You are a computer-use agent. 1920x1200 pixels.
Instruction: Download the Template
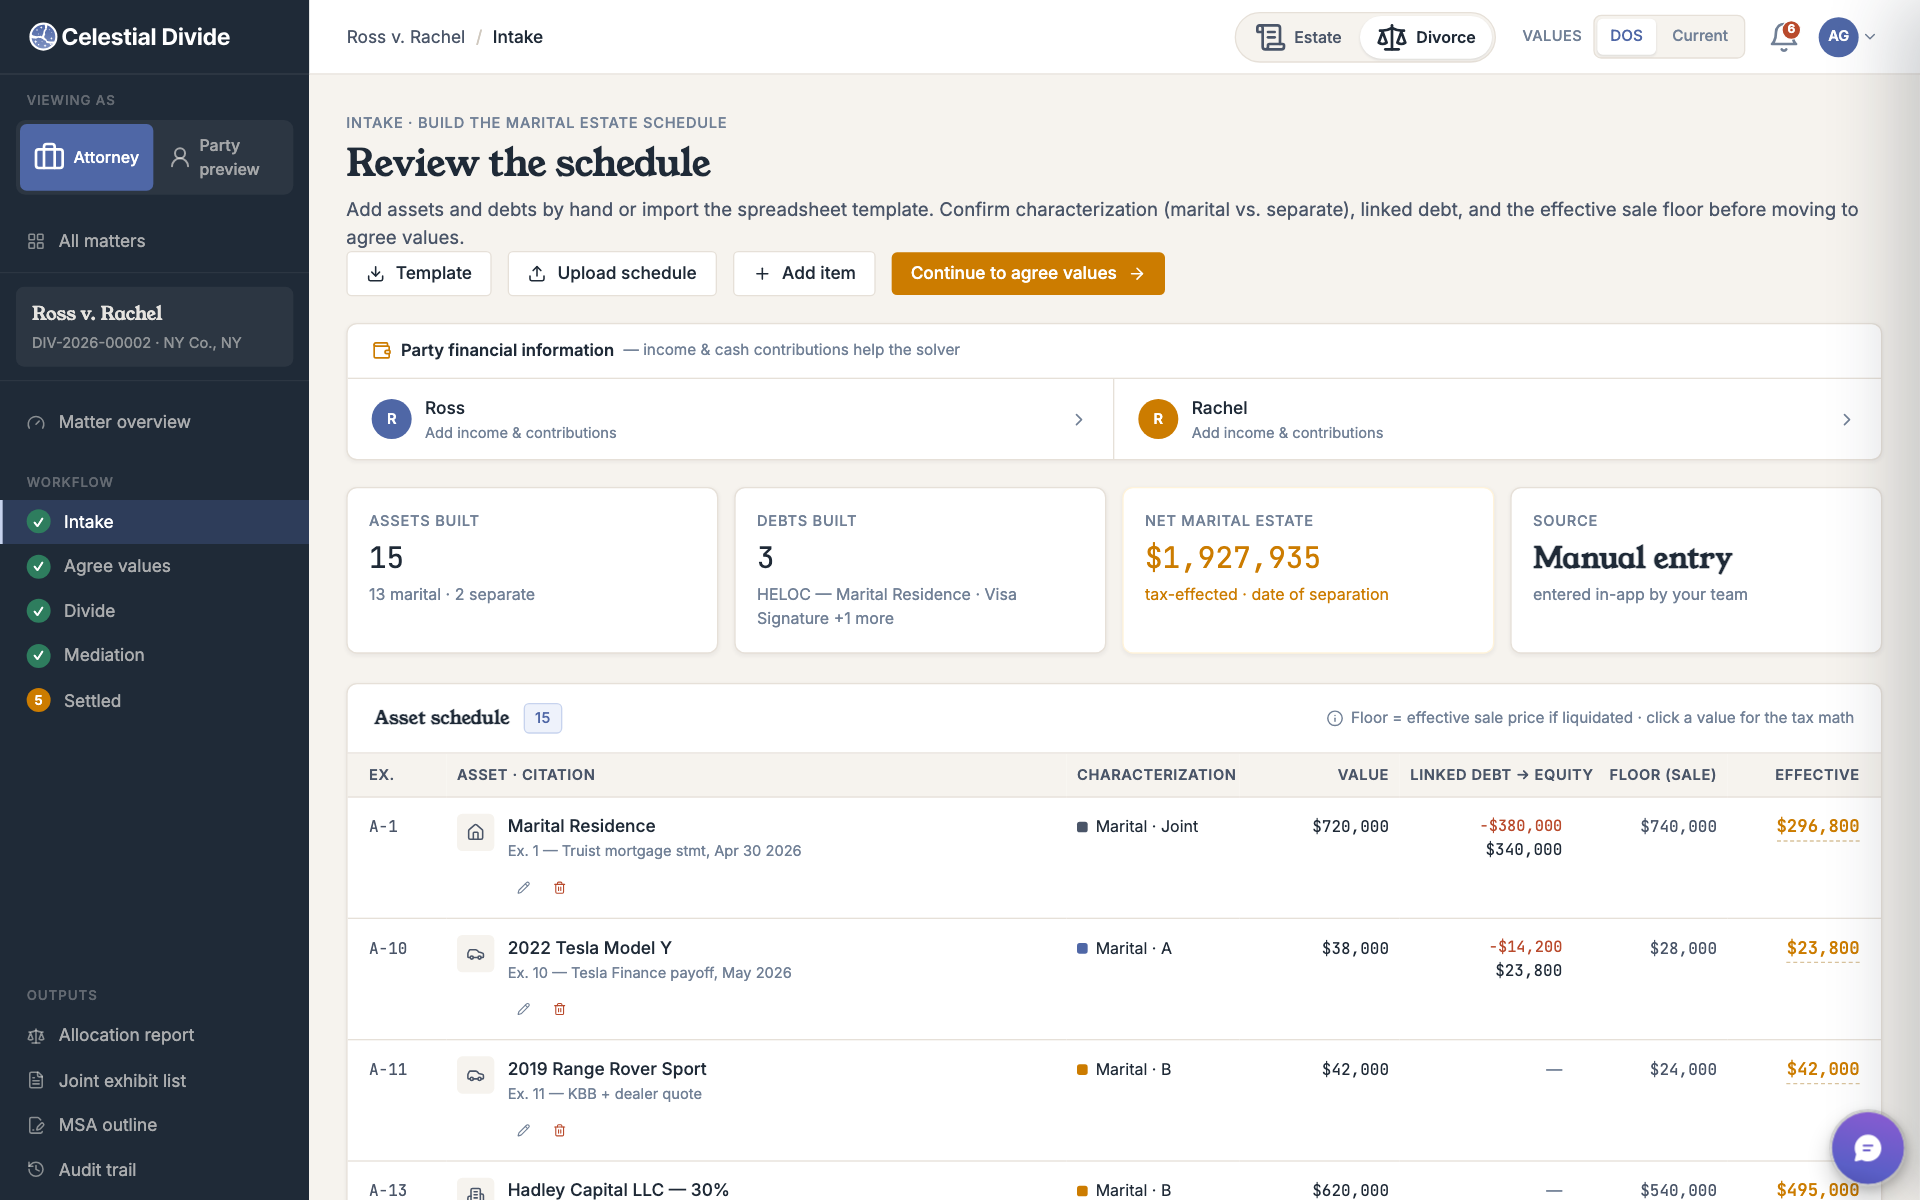click(x=419, y=274)
